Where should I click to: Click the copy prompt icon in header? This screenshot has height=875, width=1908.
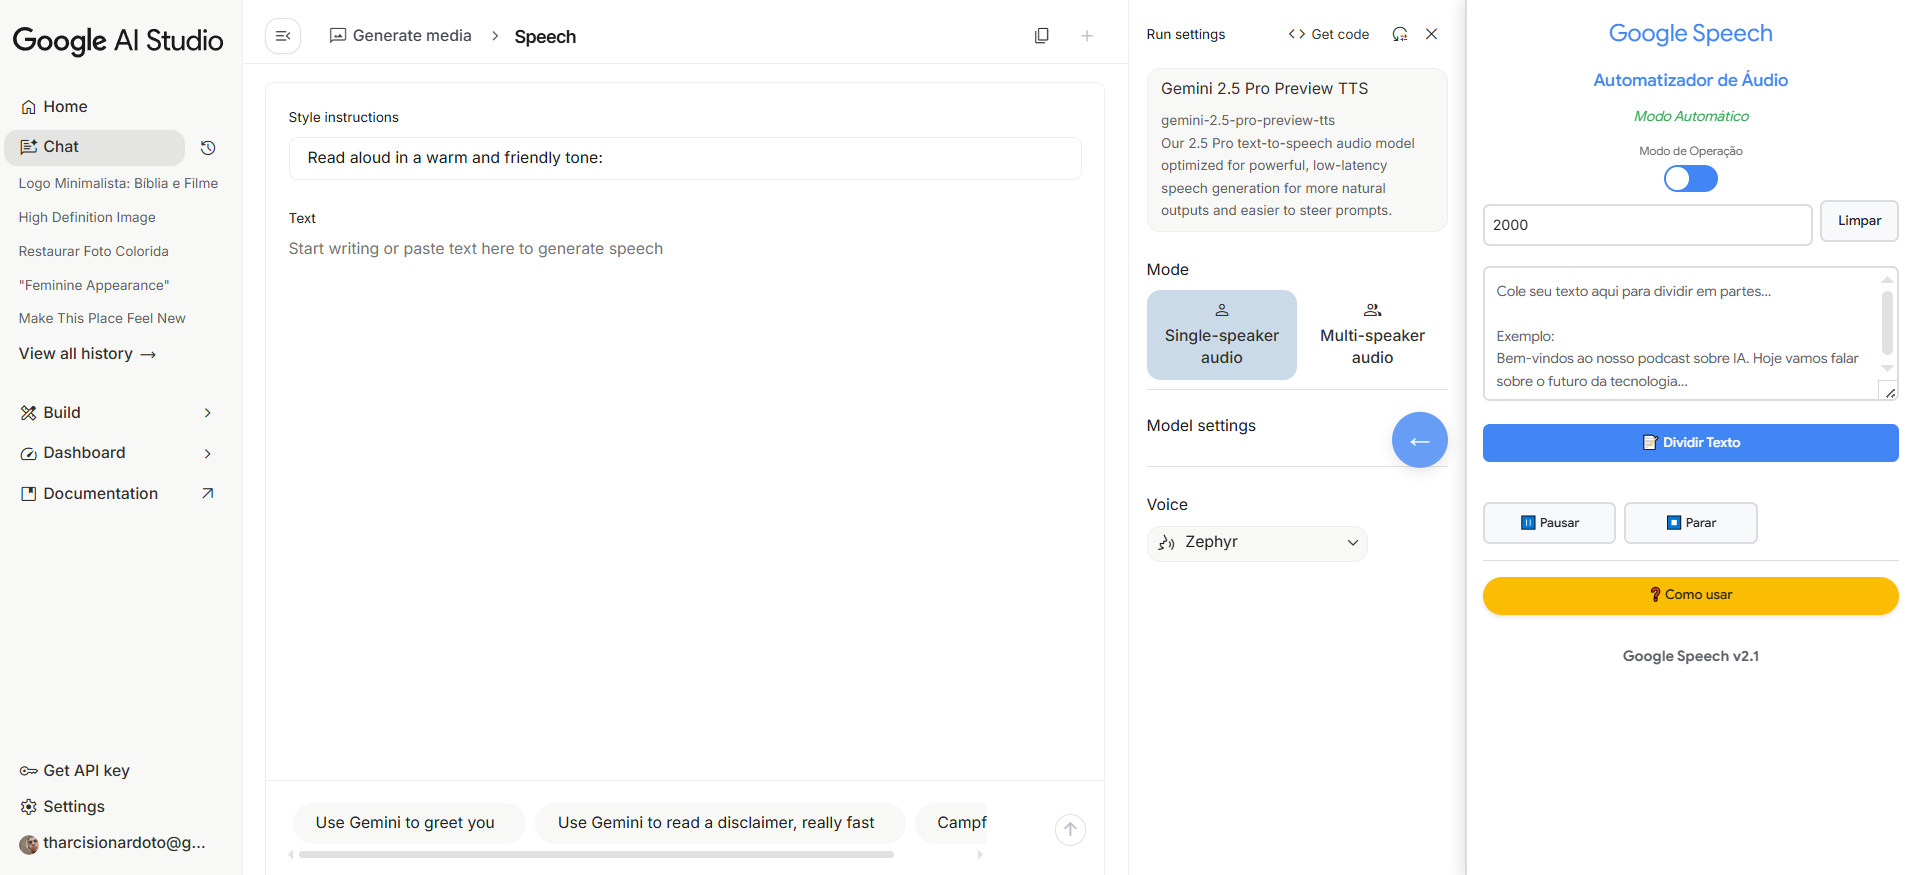[1041, 36]
